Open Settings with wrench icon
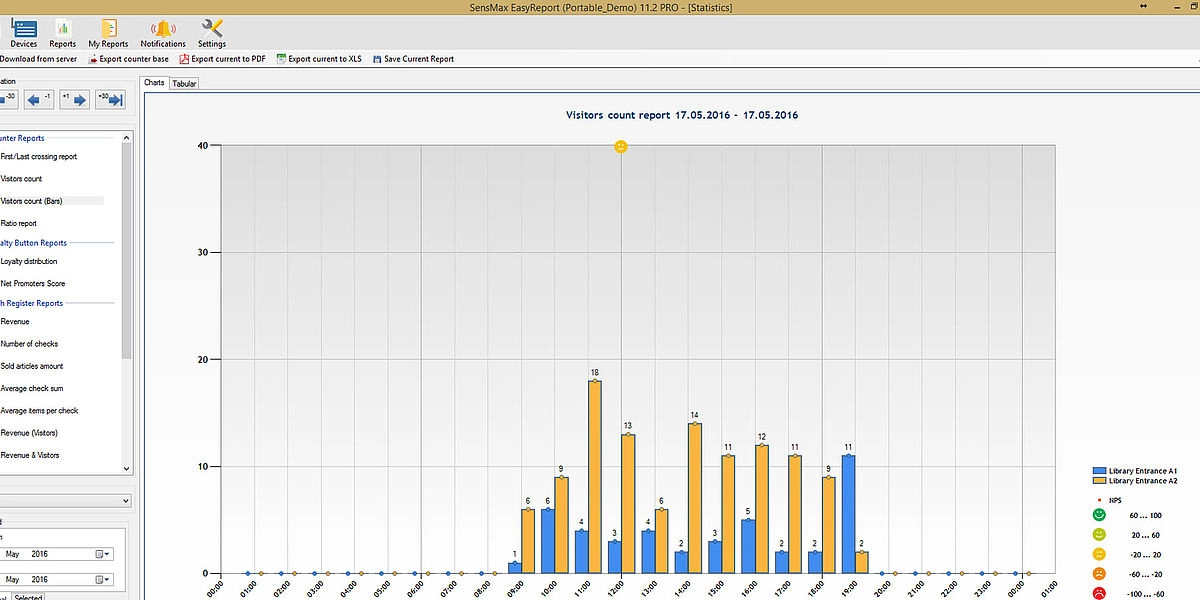Viewport: 1200px width, 600px height. click(212, 33)
